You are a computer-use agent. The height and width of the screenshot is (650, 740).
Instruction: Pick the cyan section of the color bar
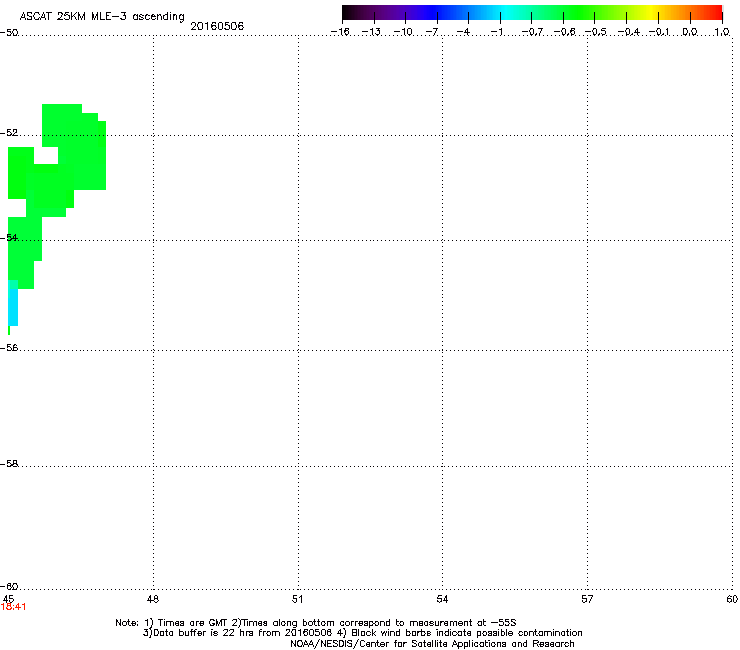click(x=505, y=13)
